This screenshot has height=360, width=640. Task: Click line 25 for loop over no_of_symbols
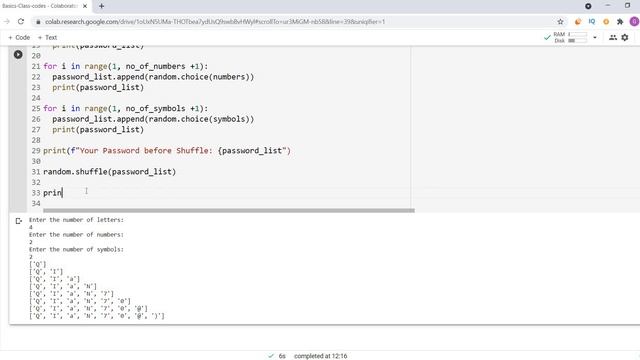tap(125, 108)
